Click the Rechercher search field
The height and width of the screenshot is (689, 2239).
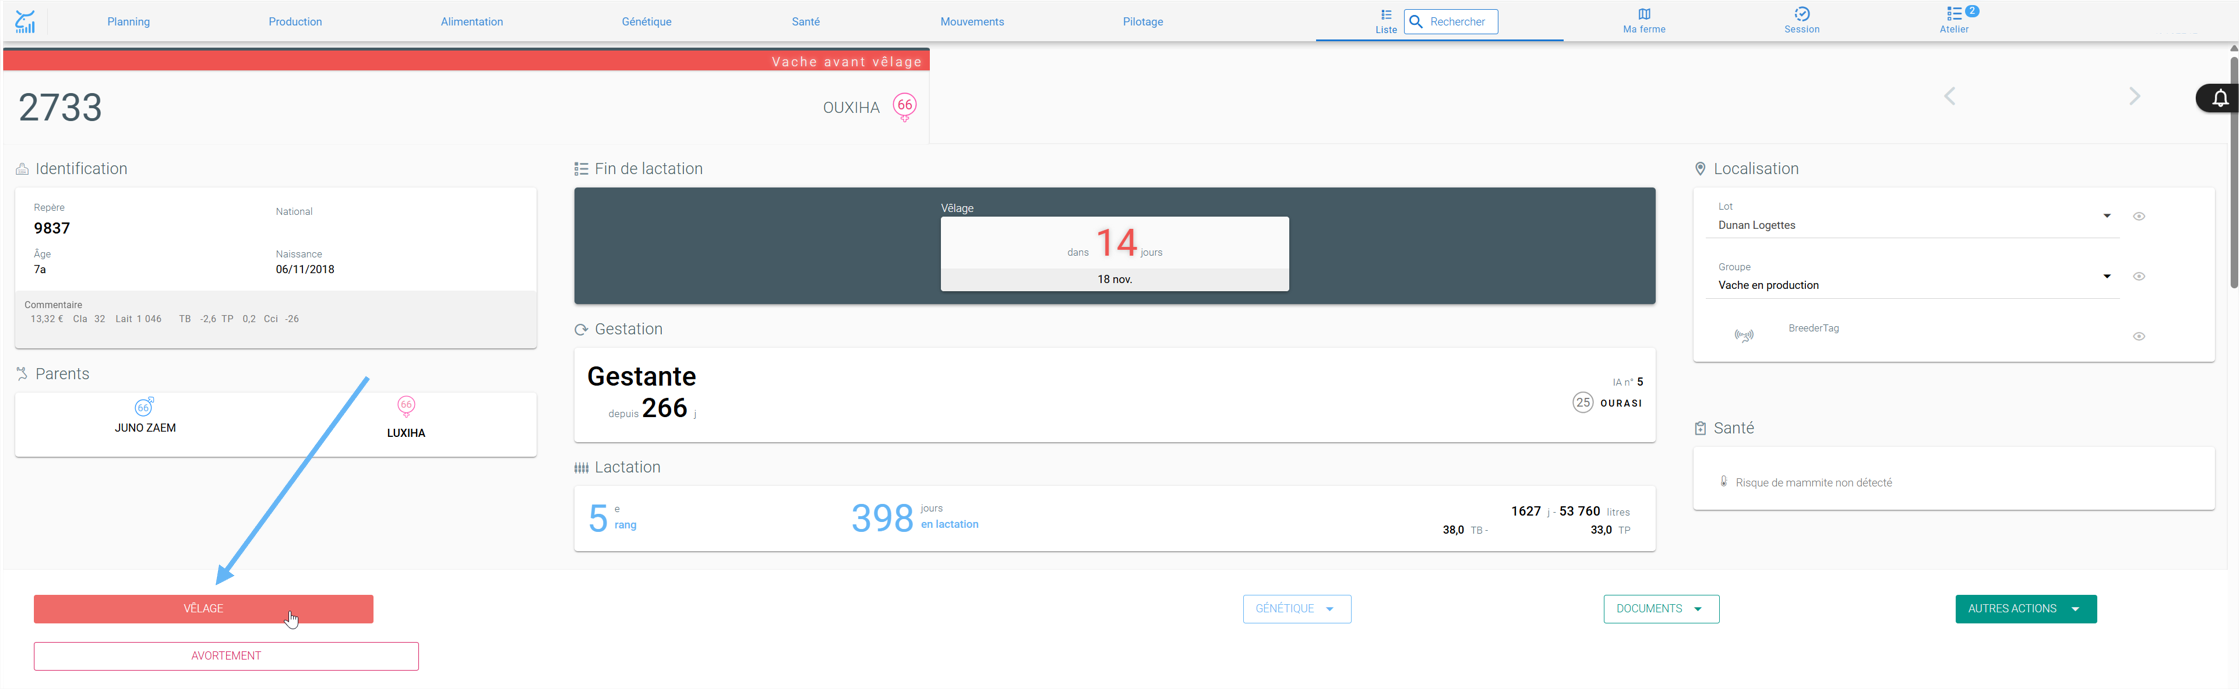(x=1451, y=21)
